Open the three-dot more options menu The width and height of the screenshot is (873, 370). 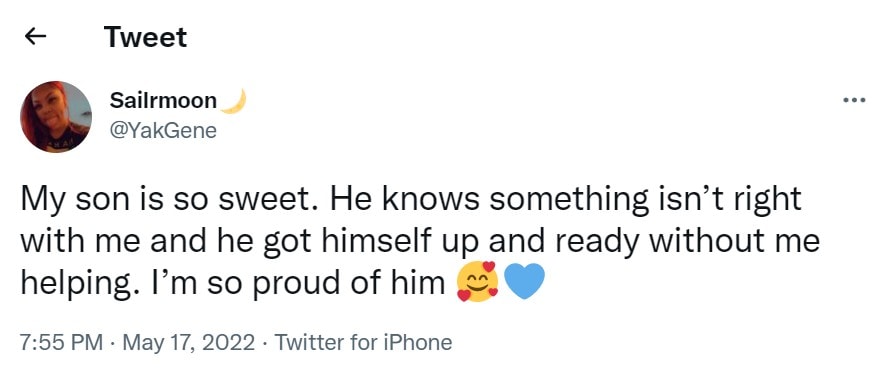[855, 101]
